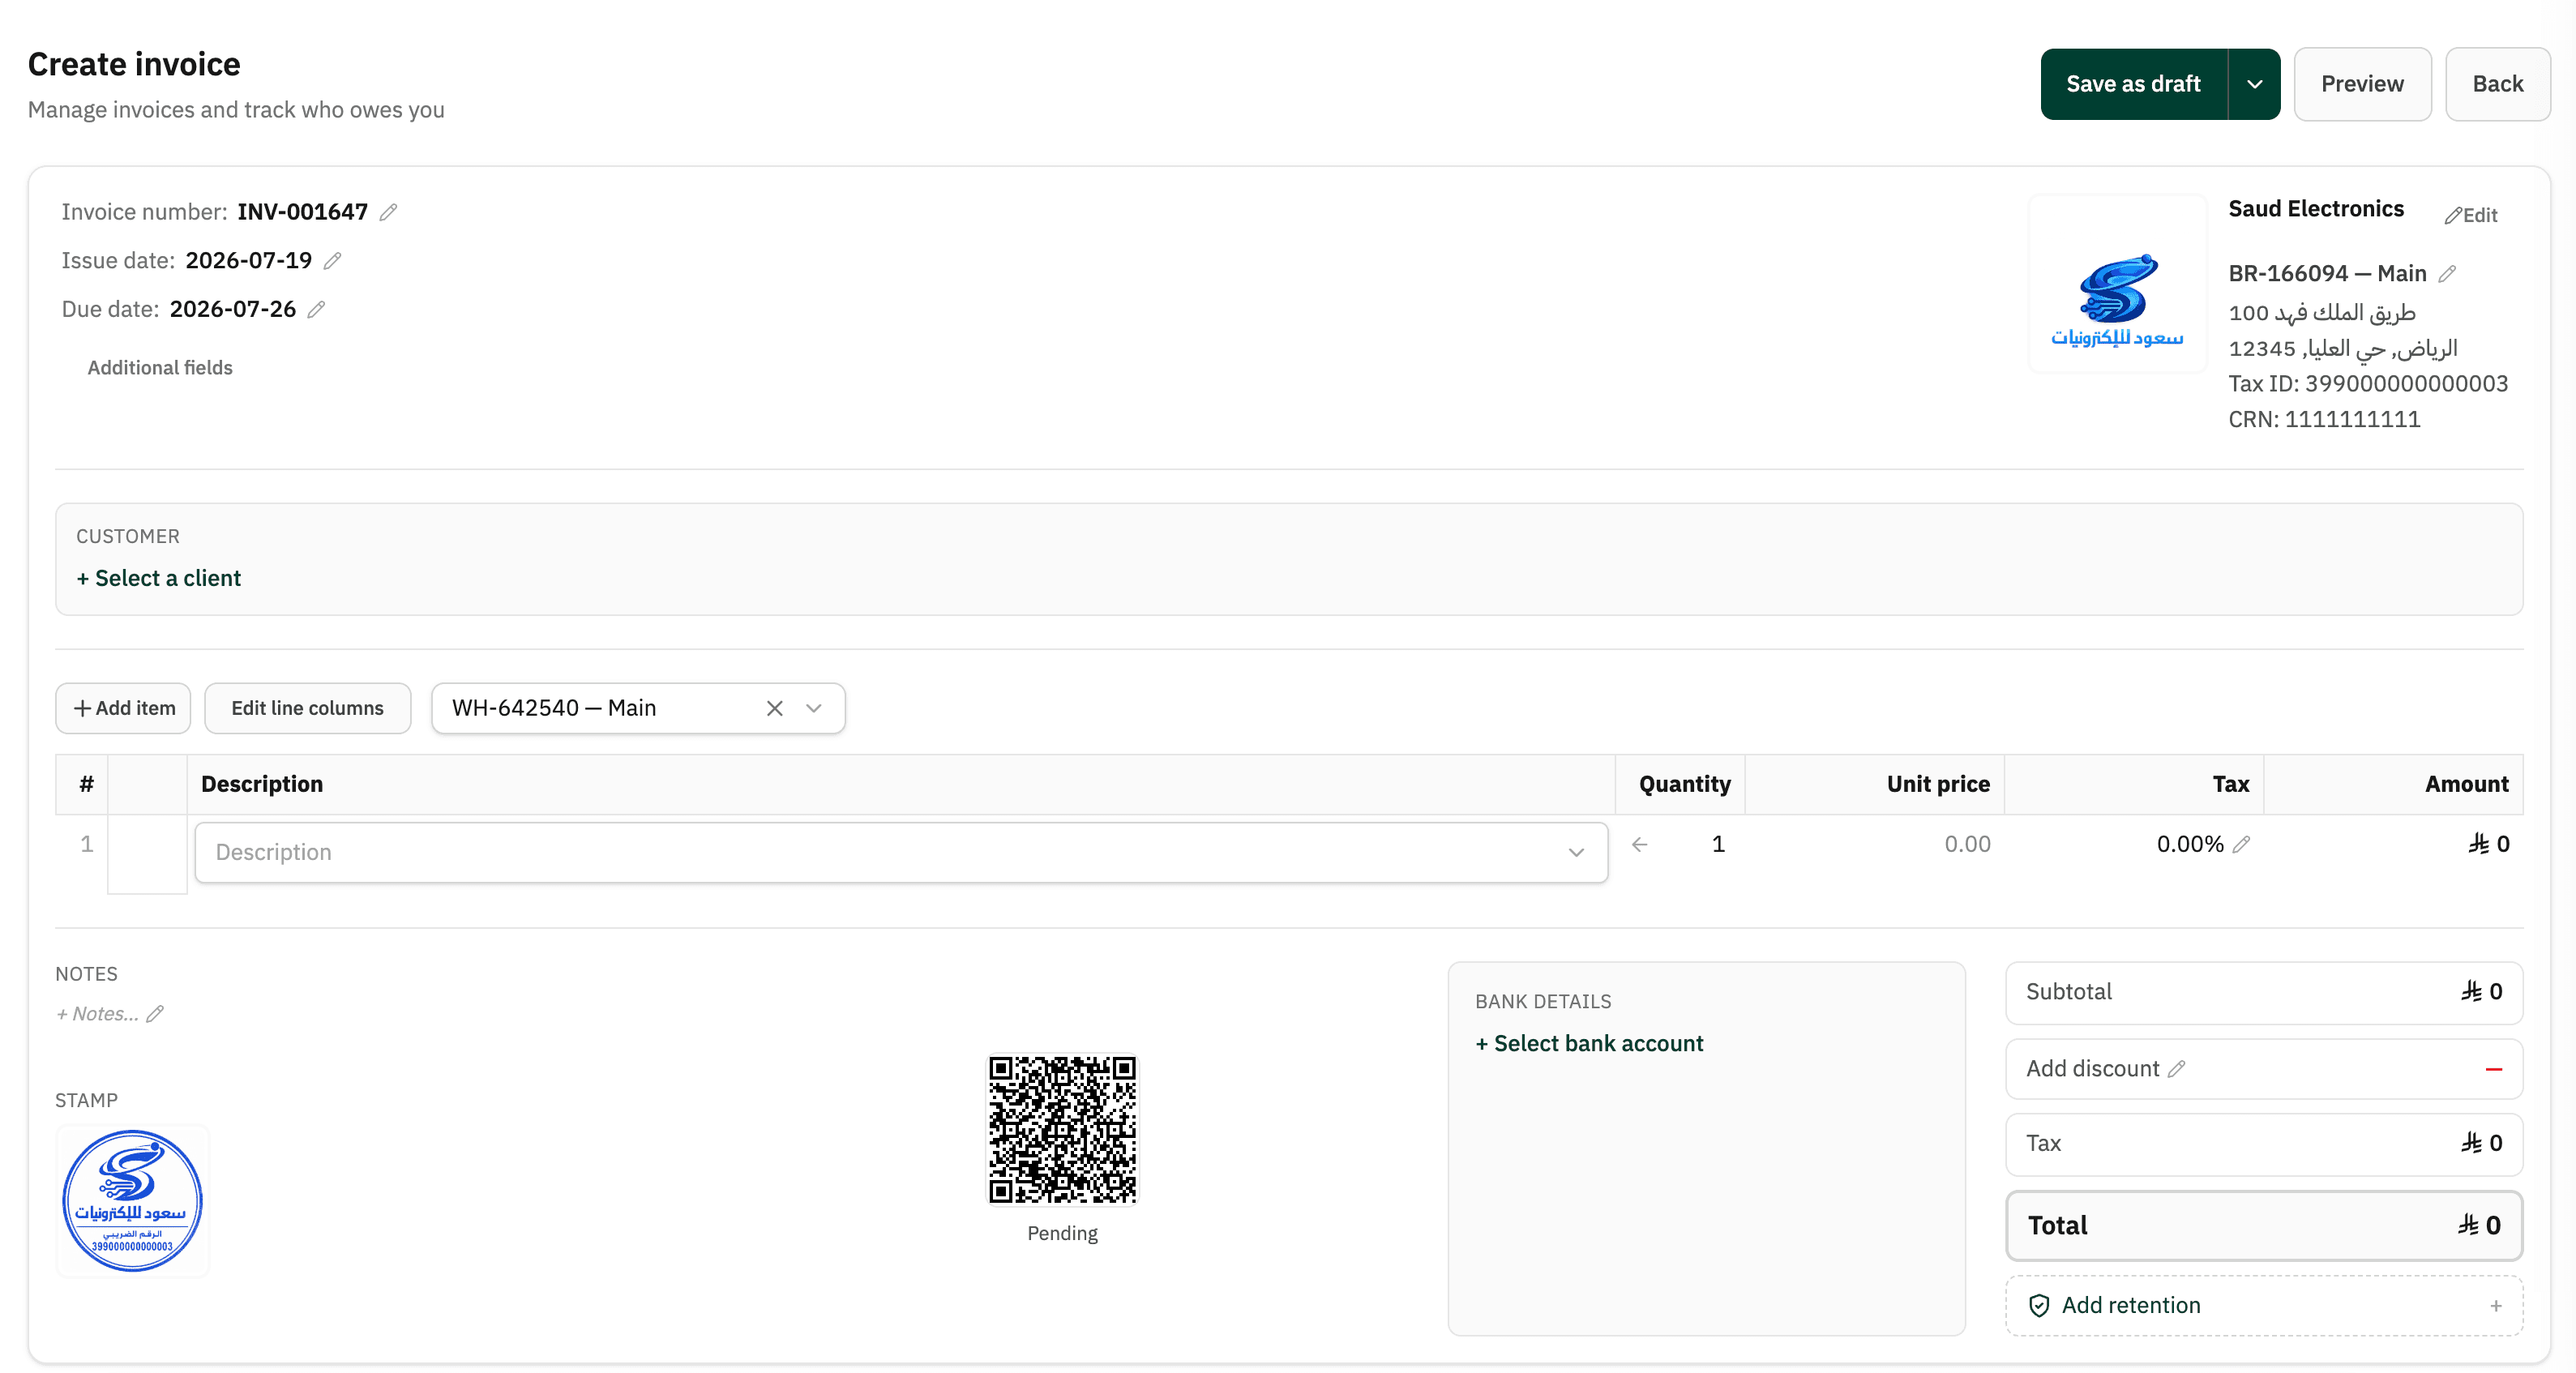Expand the Save as draft options arrow

pyautogui.click(x=2254, y=84)
